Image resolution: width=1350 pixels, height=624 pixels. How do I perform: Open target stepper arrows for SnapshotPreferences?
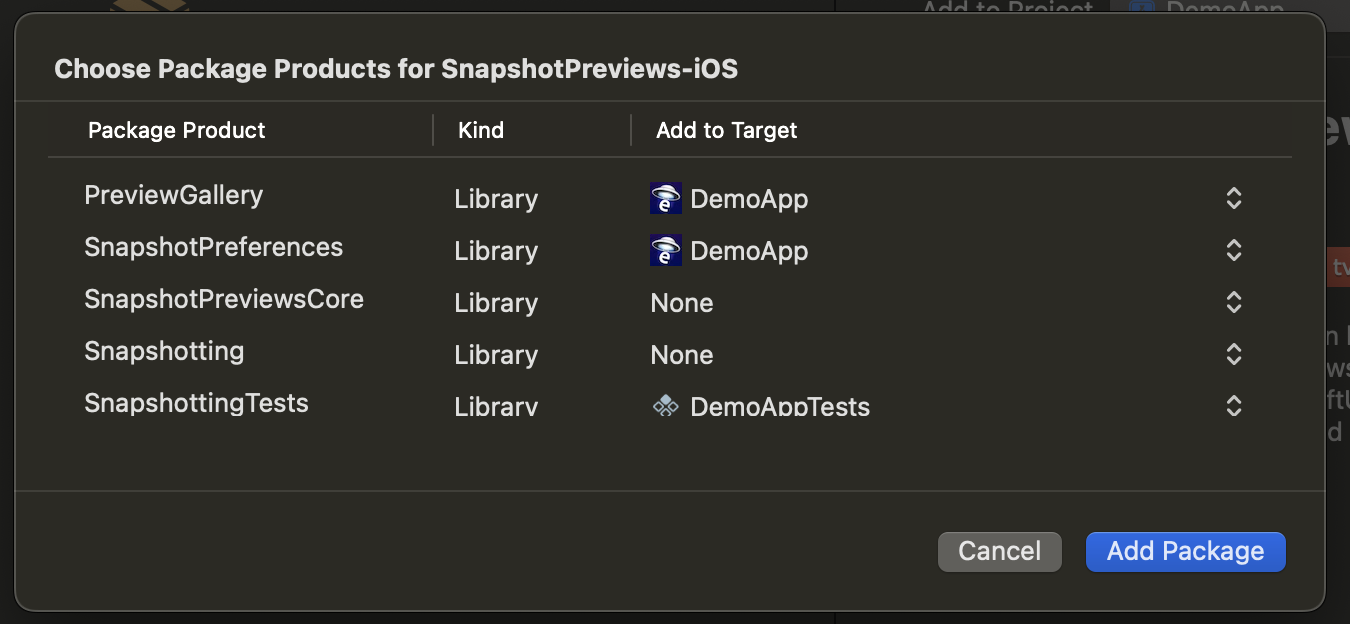tap(1233, 250)
